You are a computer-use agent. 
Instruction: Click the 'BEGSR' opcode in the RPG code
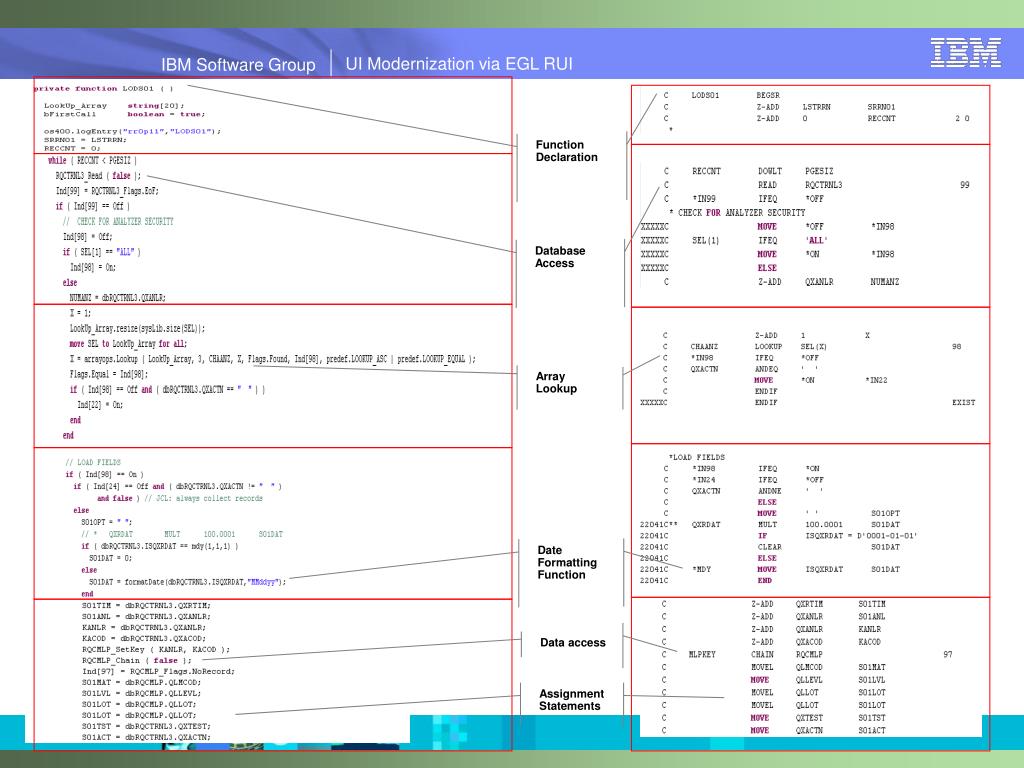[x=768, y=95]
